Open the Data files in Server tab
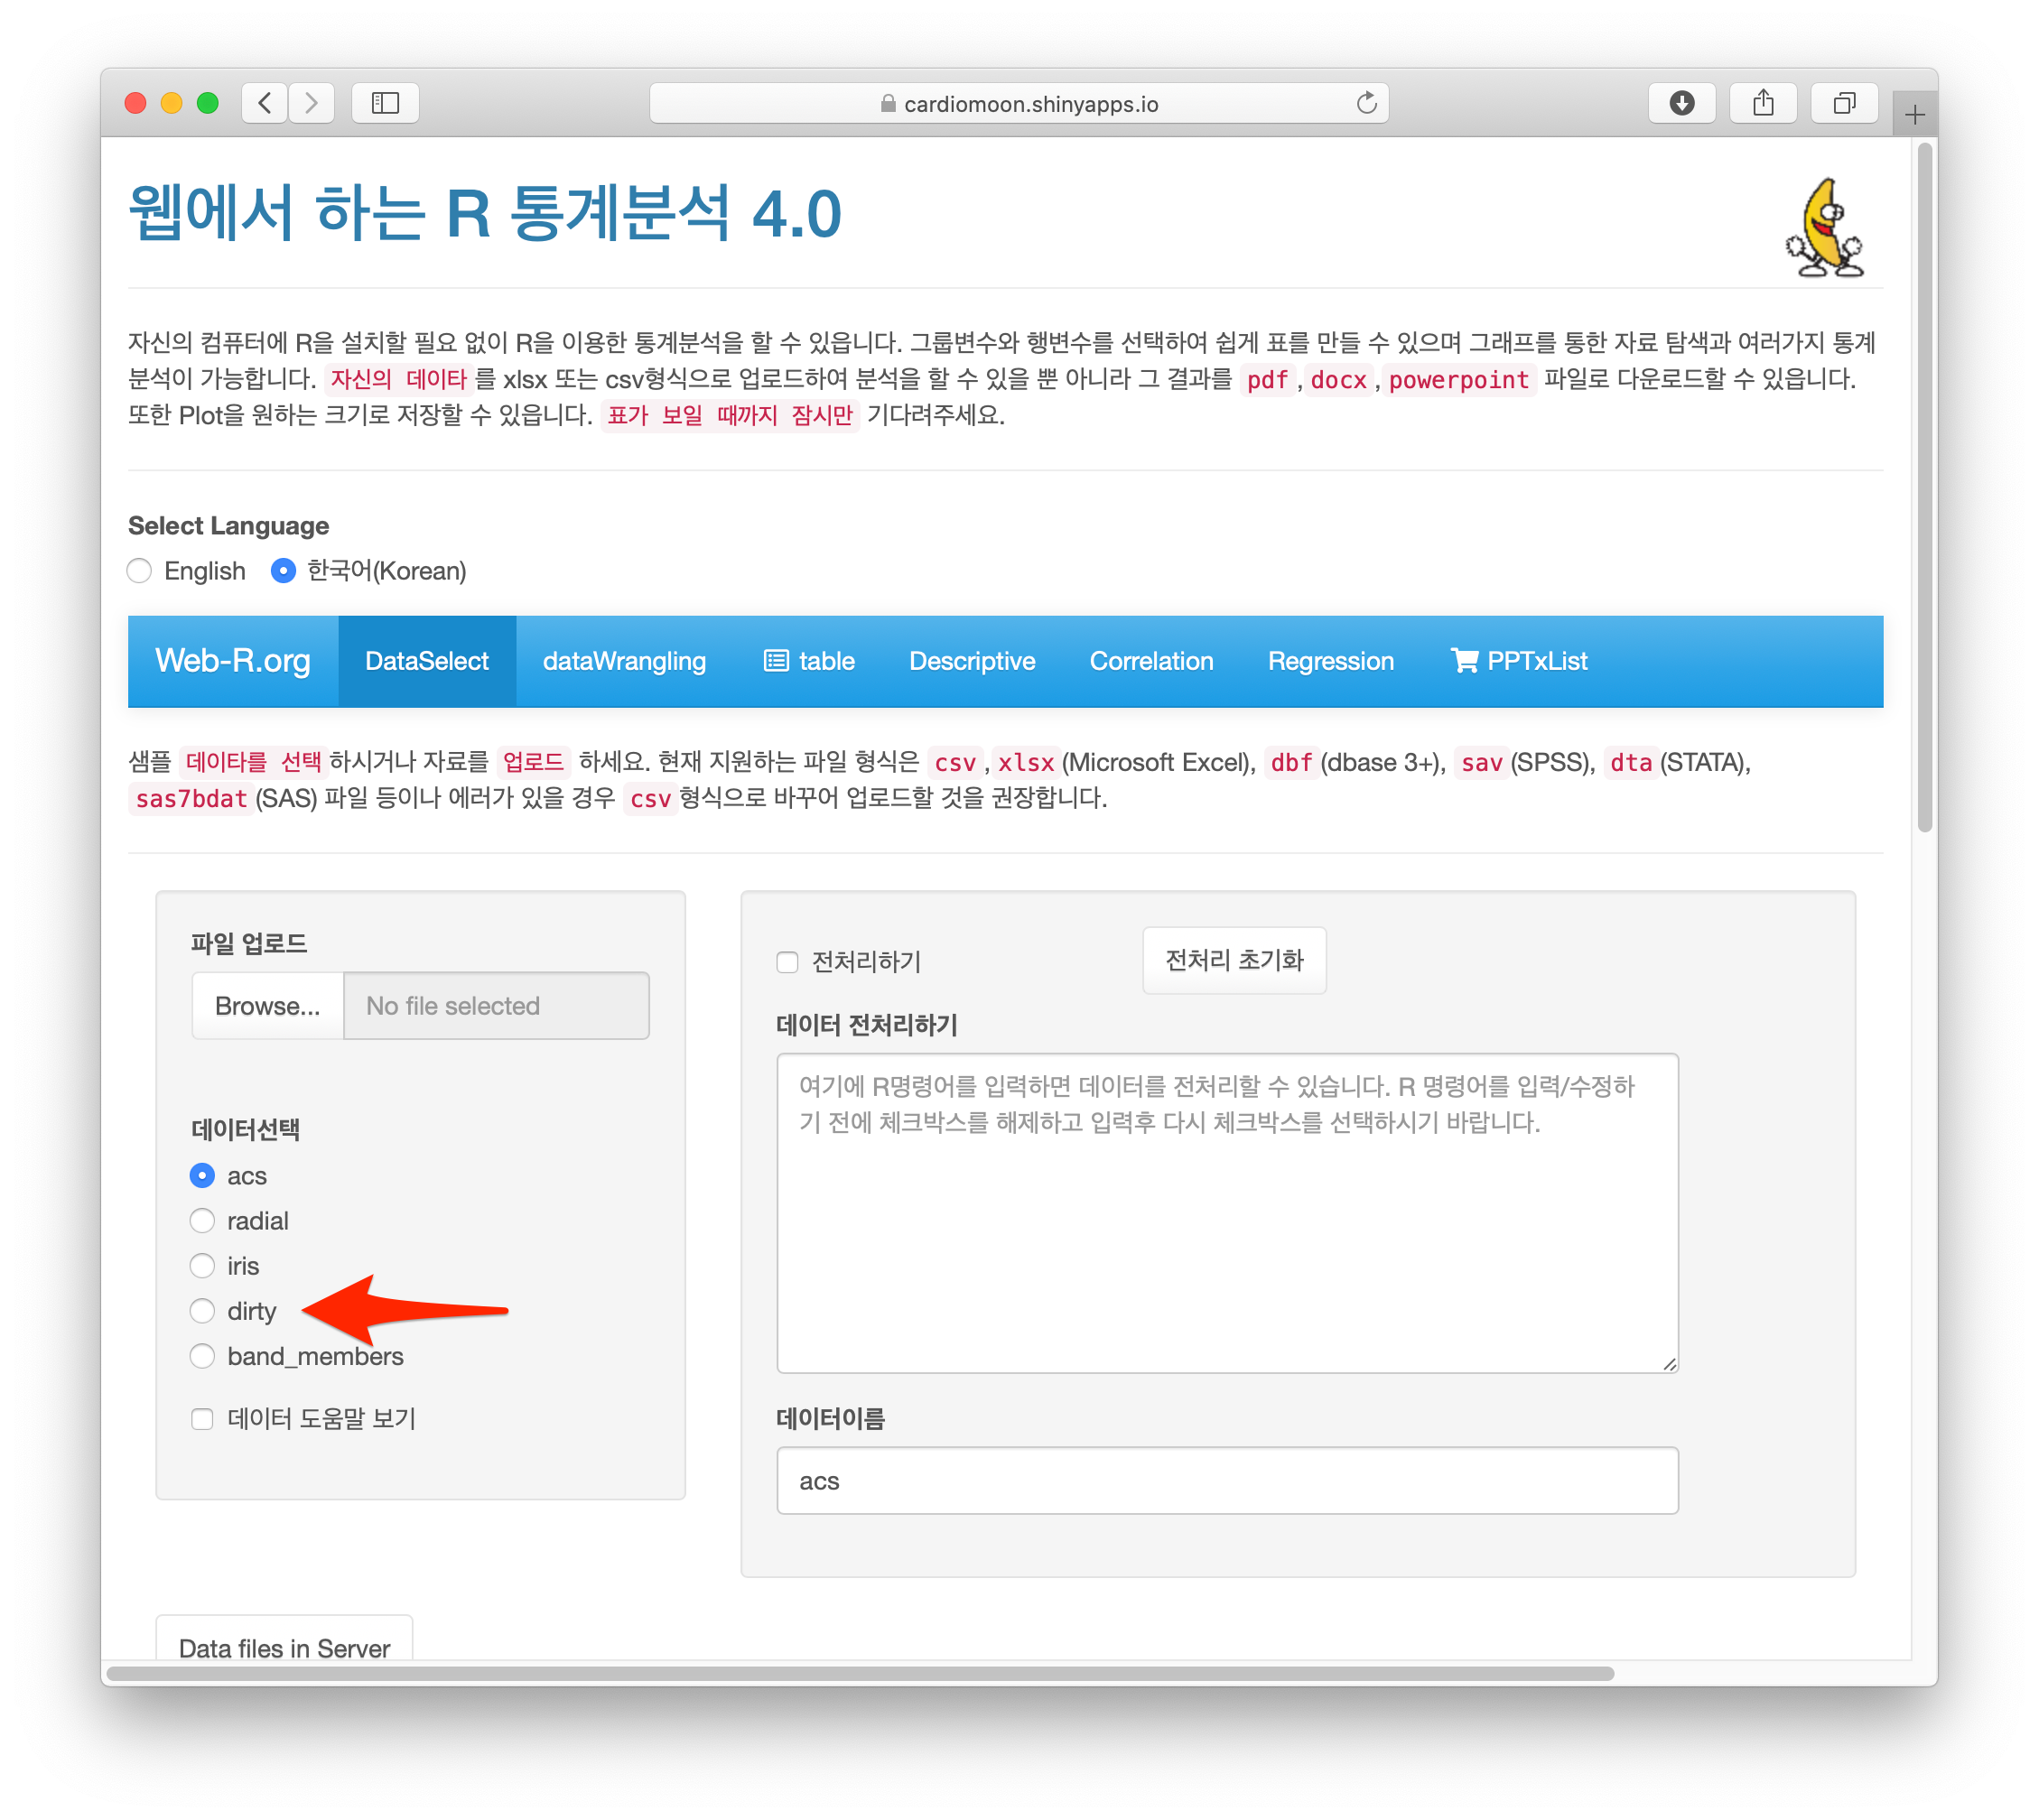The image size is (2039, 1820). 284,1646
